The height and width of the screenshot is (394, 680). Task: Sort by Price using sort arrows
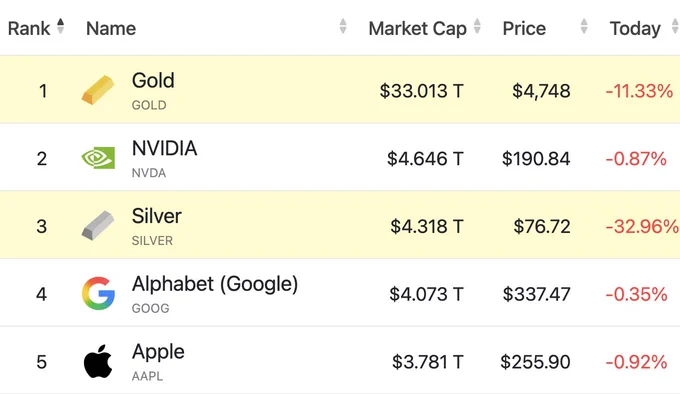click(584, 26)
